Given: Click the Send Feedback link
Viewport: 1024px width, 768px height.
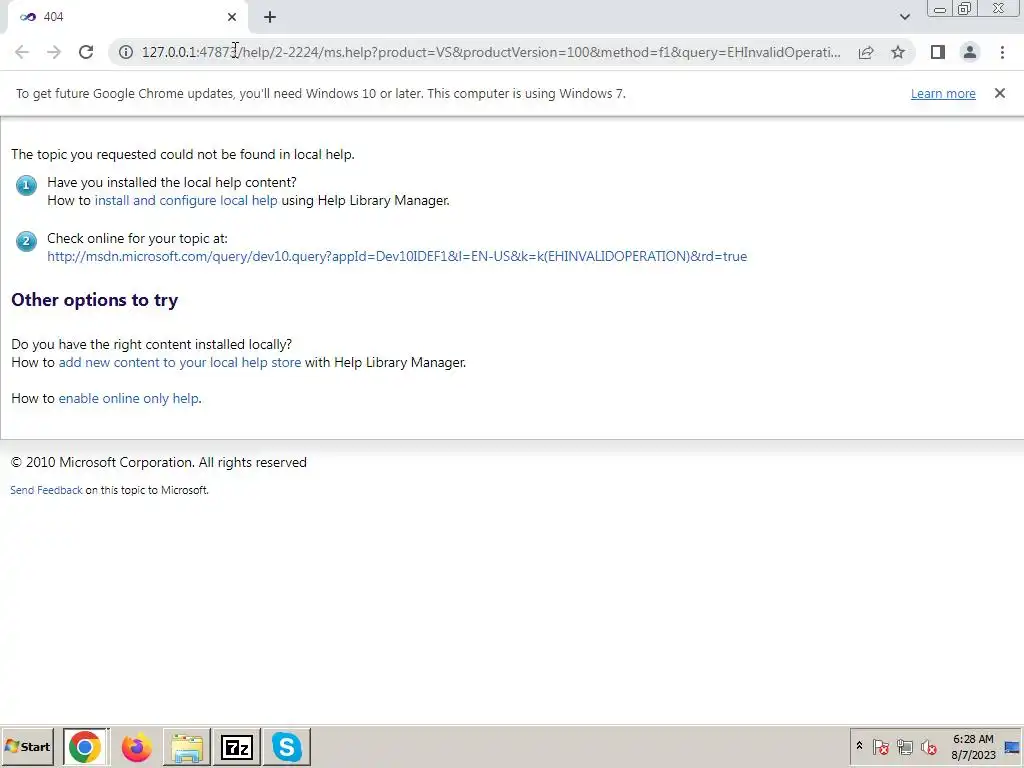Looking at the screenshot, I should point(46,490).
